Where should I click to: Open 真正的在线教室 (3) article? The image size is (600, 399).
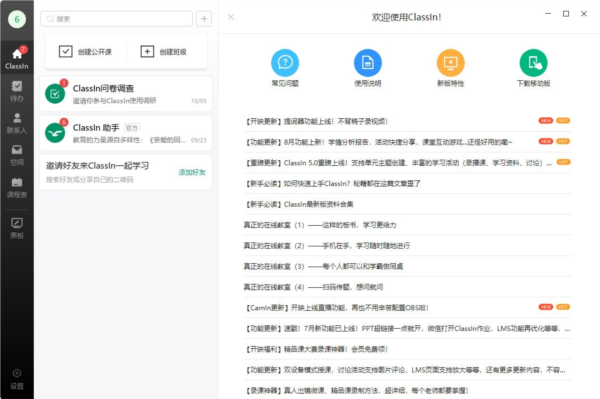click(x=407, y=266)
